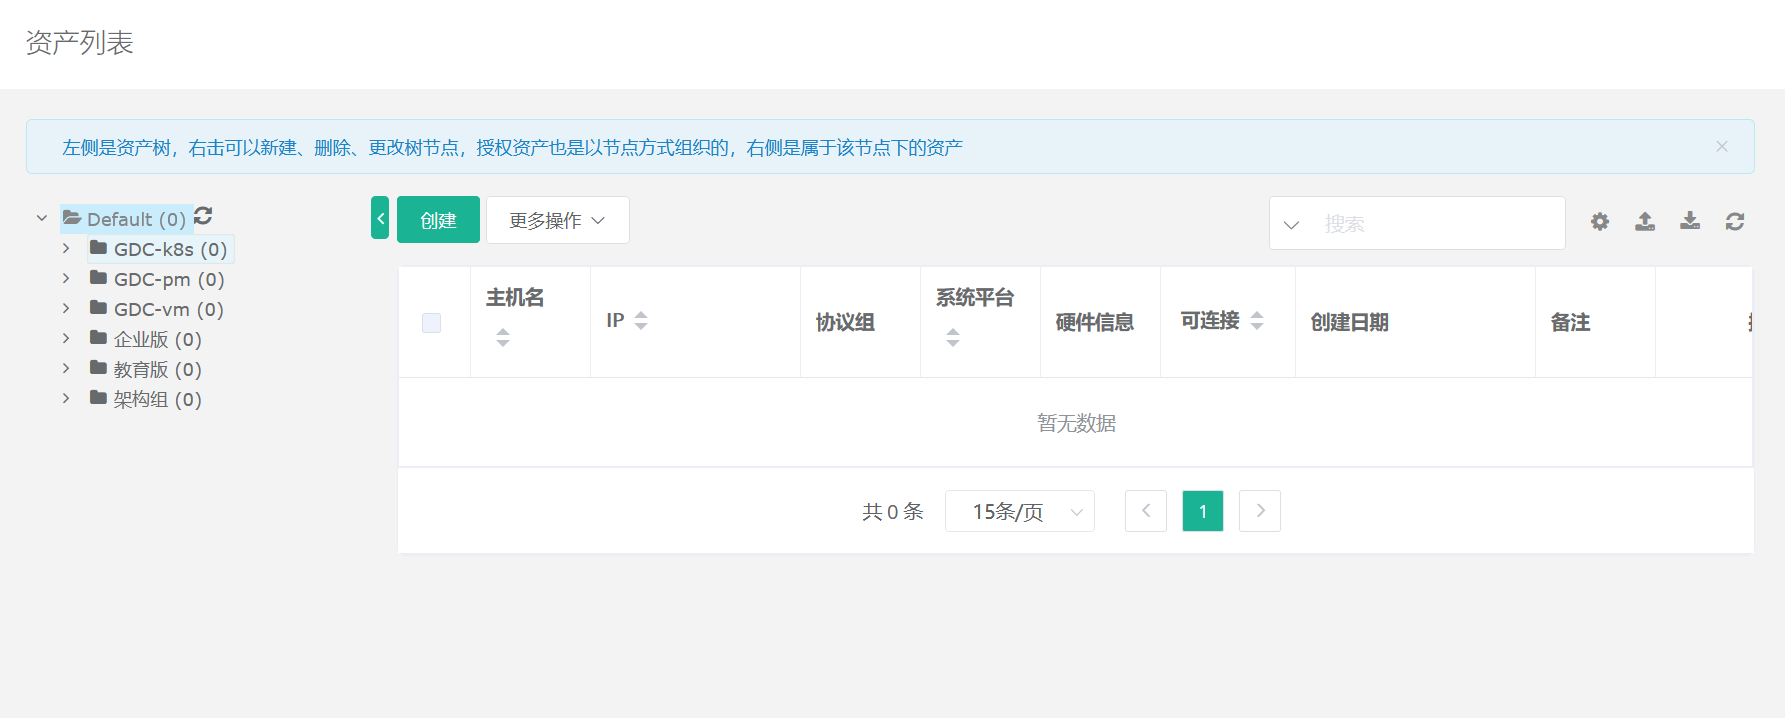Close the blue info banner
The height and width of the screenshot is (718, 1785).
[x=1722, y=146]
